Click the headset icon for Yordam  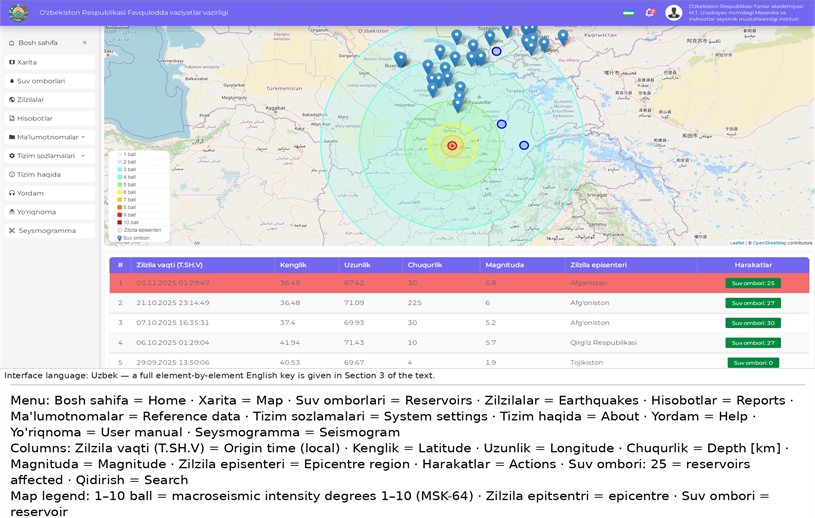pos(12,193)
